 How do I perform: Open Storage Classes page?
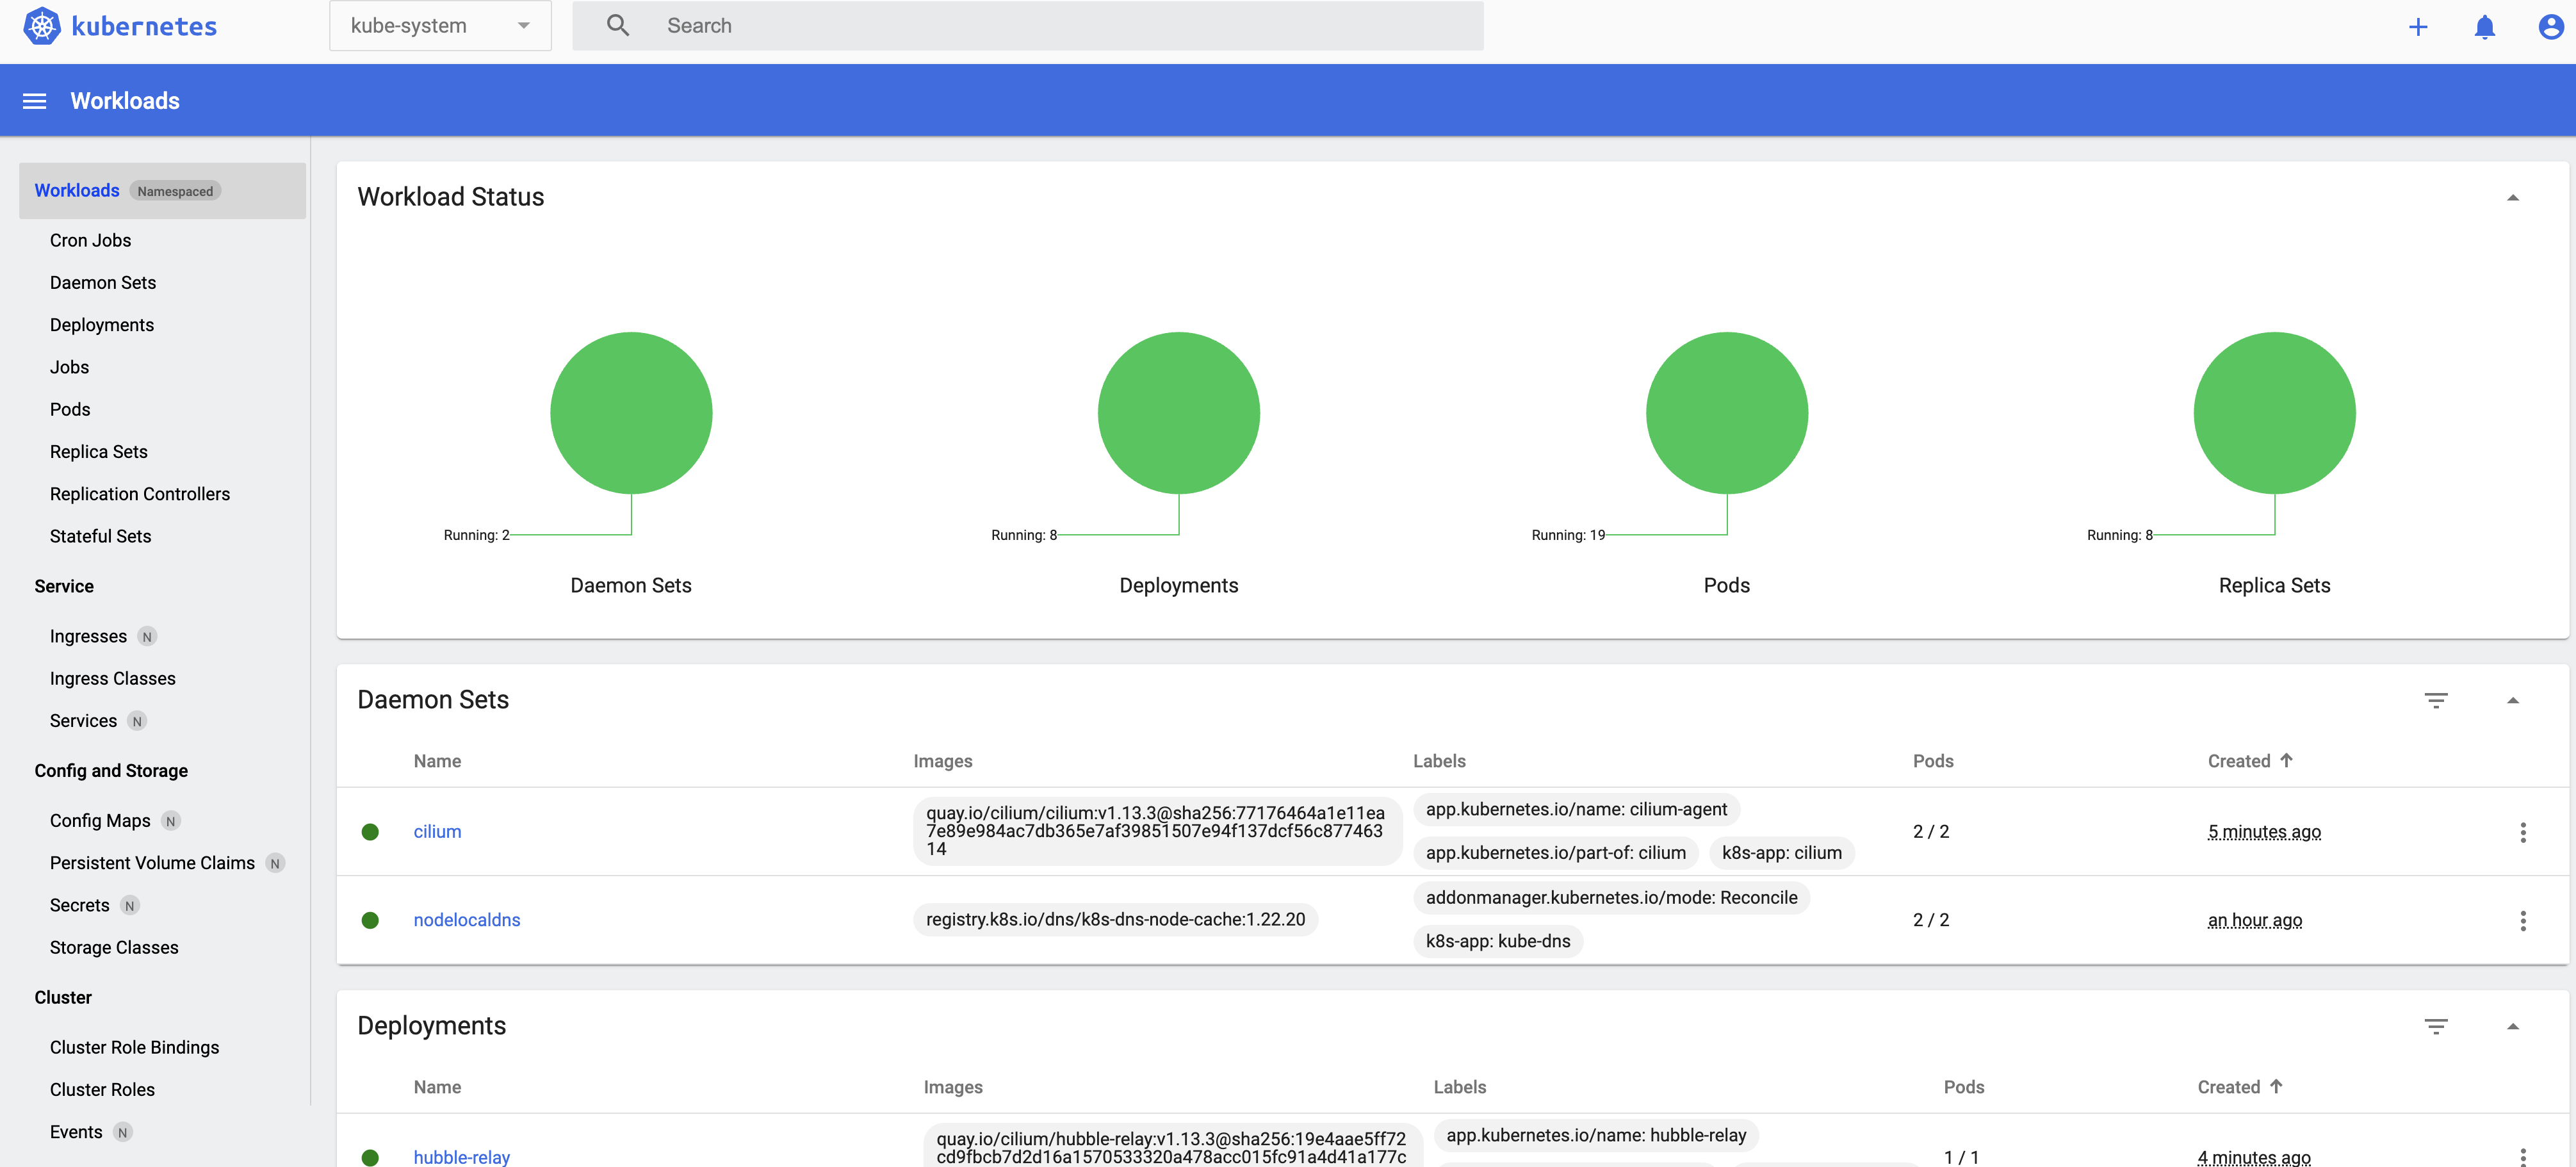[114, 947]
